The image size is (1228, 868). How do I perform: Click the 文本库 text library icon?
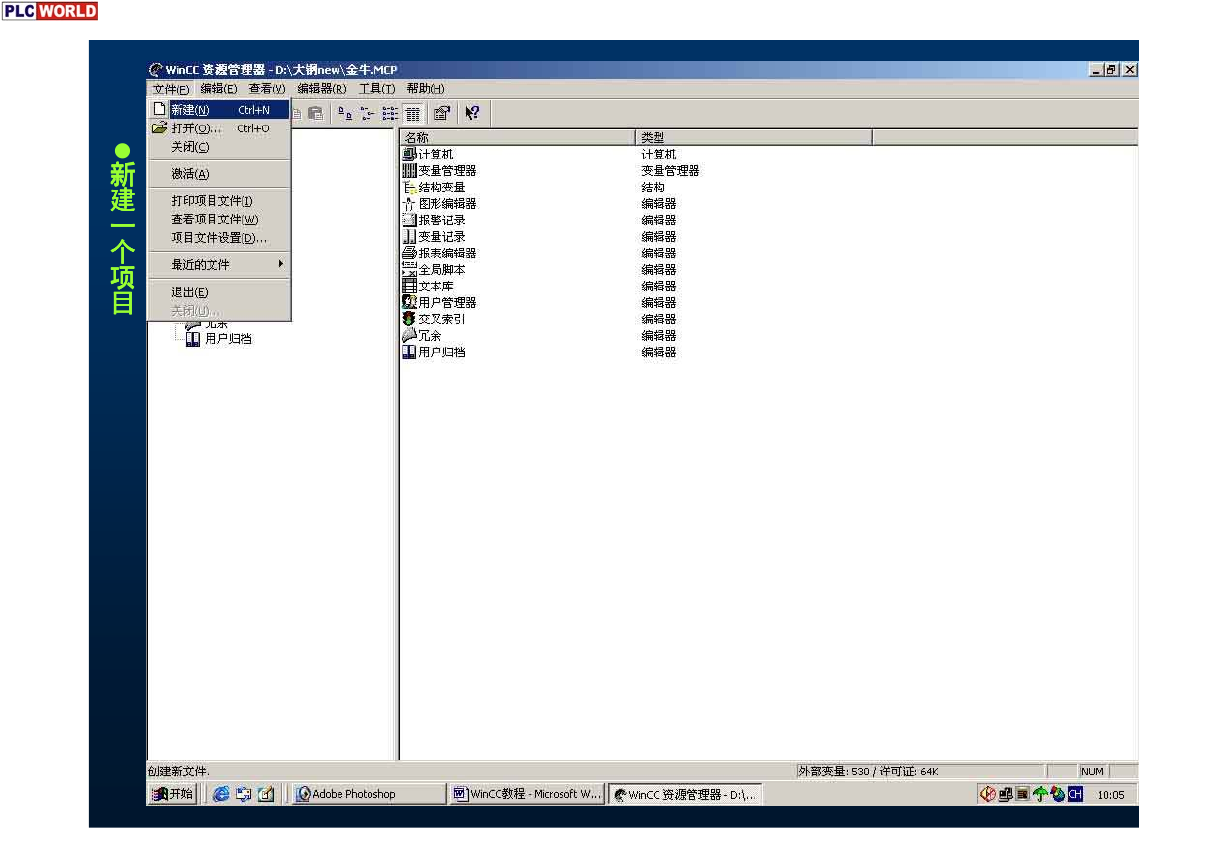pos(409,286)
